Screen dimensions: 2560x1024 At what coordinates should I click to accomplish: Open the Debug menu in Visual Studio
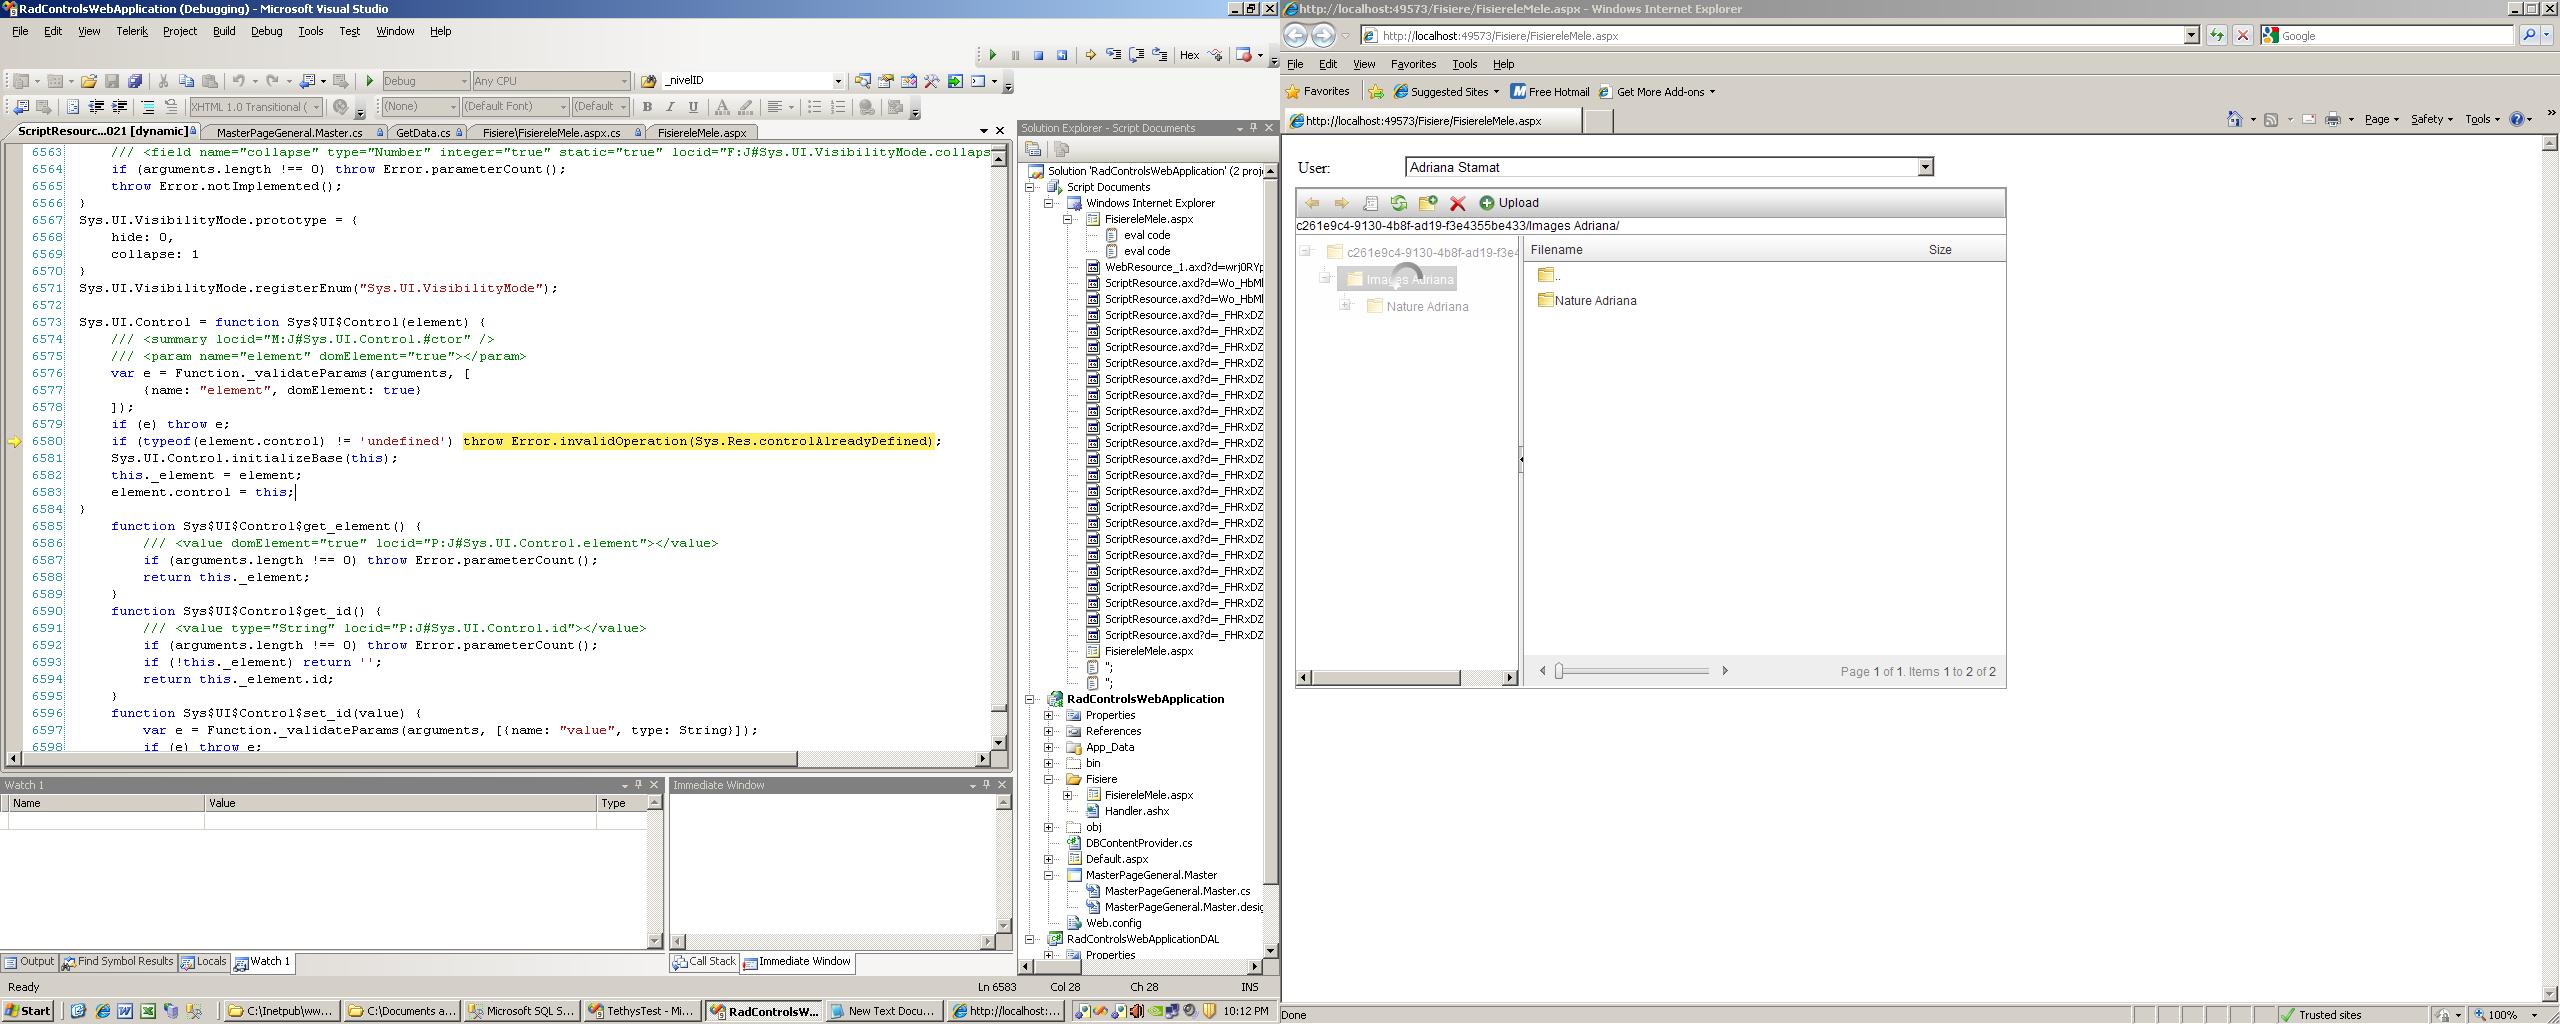click(x=266, y=31)
